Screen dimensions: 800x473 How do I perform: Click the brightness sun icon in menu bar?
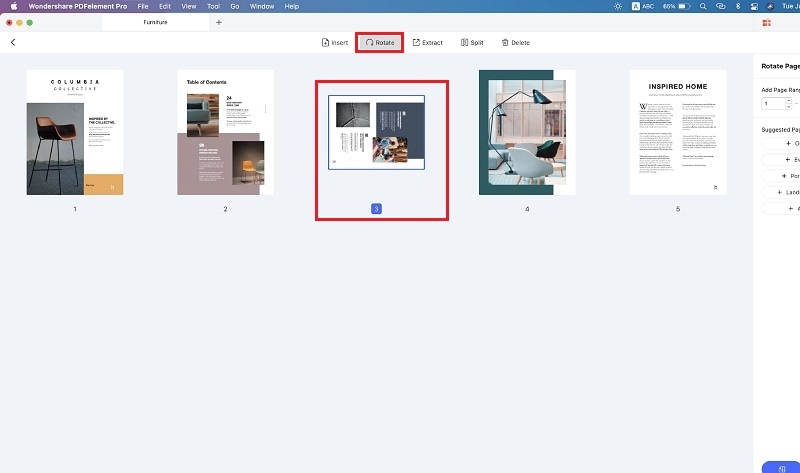tap(618, 6)
